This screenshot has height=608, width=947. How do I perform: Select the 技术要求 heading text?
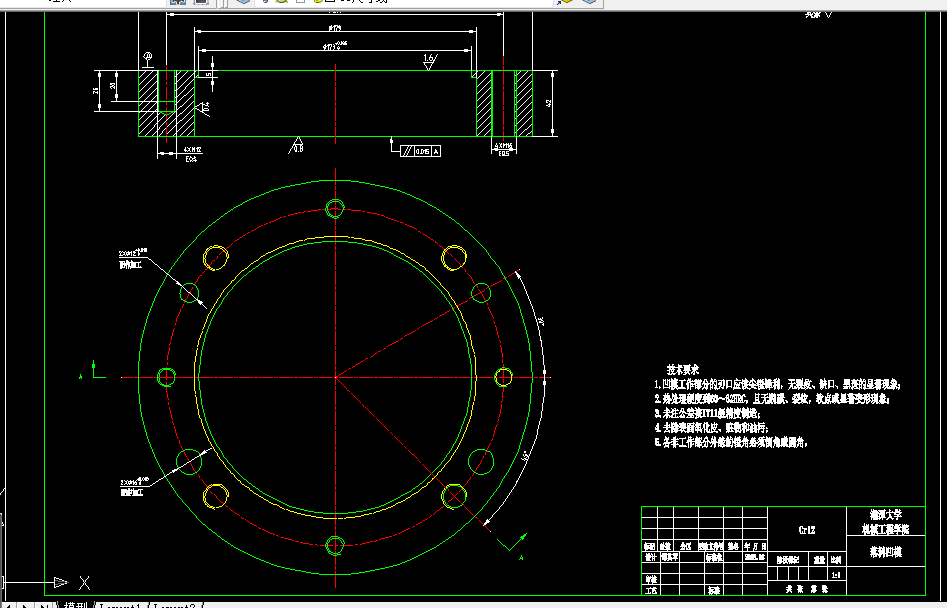pos(682,369)
